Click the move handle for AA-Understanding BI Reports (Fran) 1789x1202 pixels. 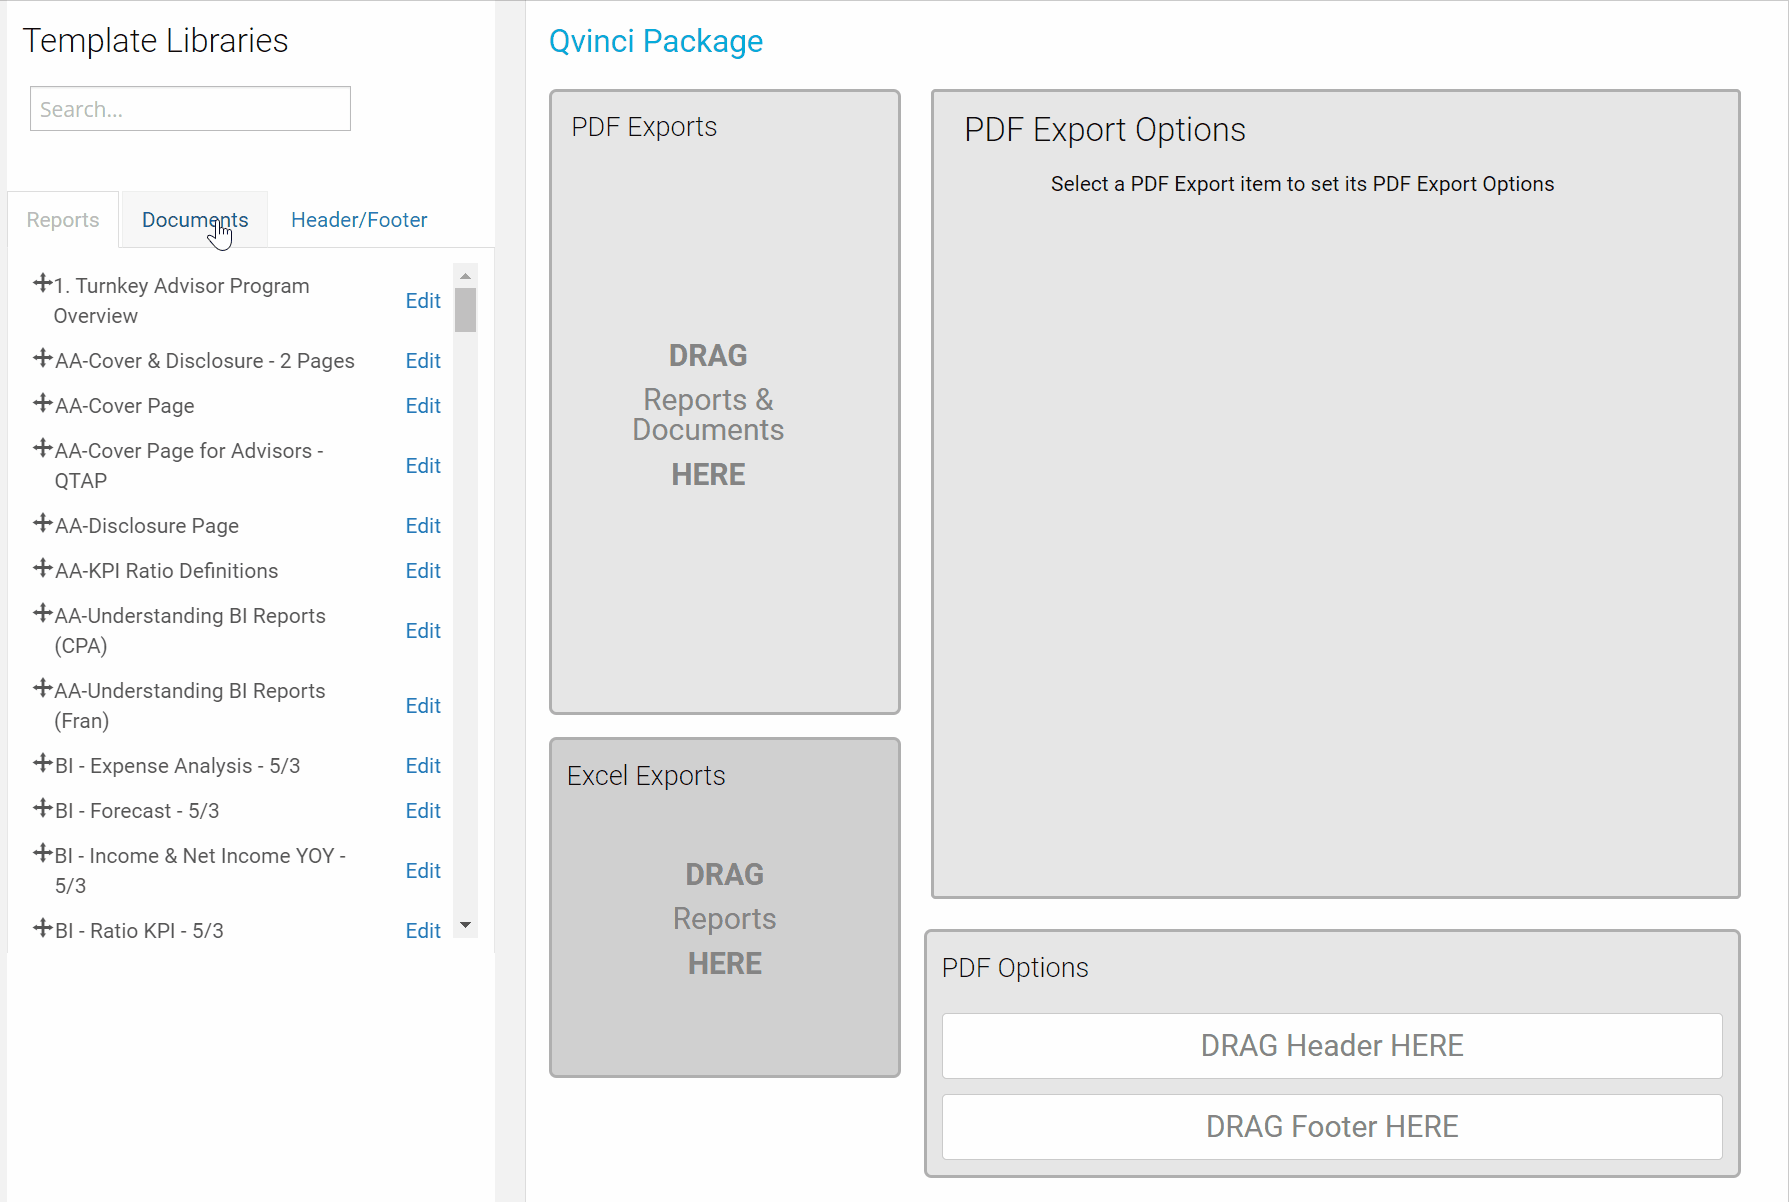pos(43,688)
